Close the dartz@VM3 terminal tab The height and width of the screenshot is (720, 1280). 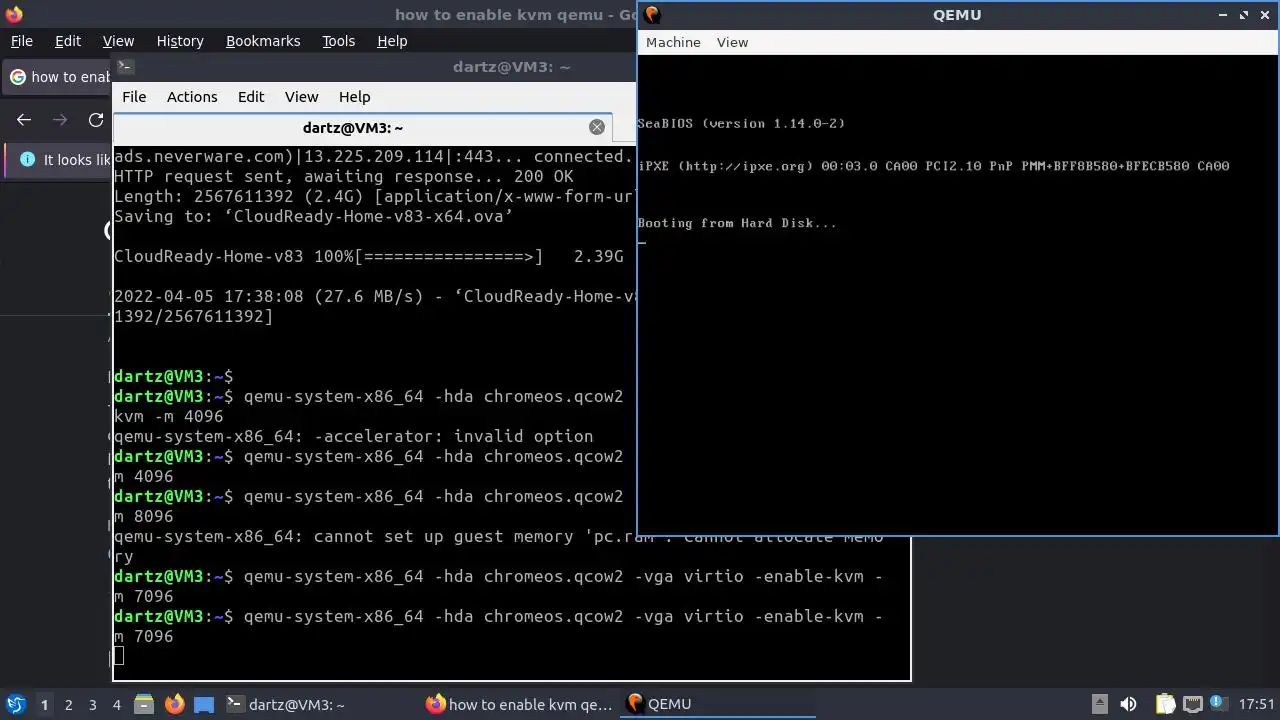pyautogui.click(x=597, y=127)
